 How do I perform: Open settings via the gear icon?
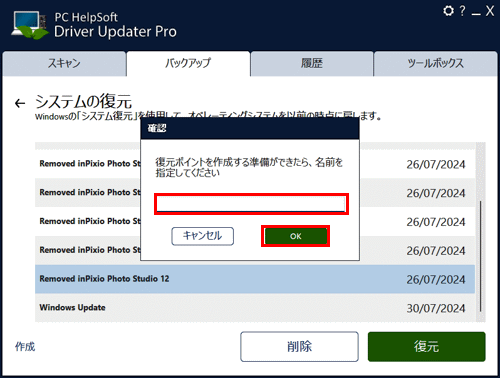tap(448, 11)
